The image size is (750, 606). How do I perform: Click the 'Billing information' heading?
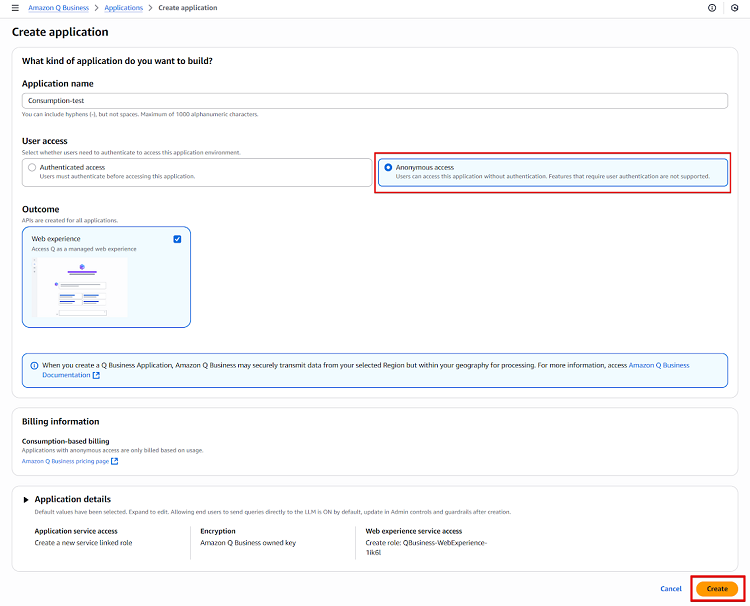coord(61,421)
